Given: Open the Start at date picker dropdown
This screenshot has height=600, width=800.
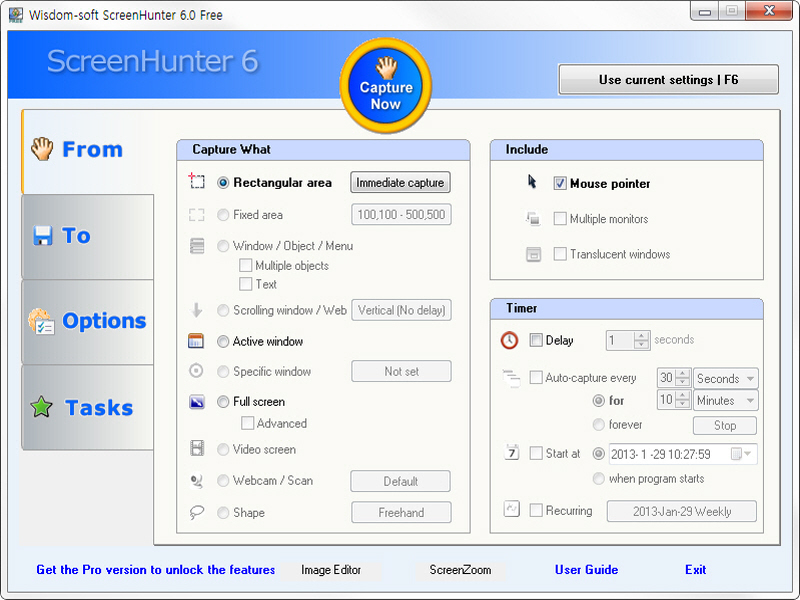Looking at the screenshot, I should point(747,454).
